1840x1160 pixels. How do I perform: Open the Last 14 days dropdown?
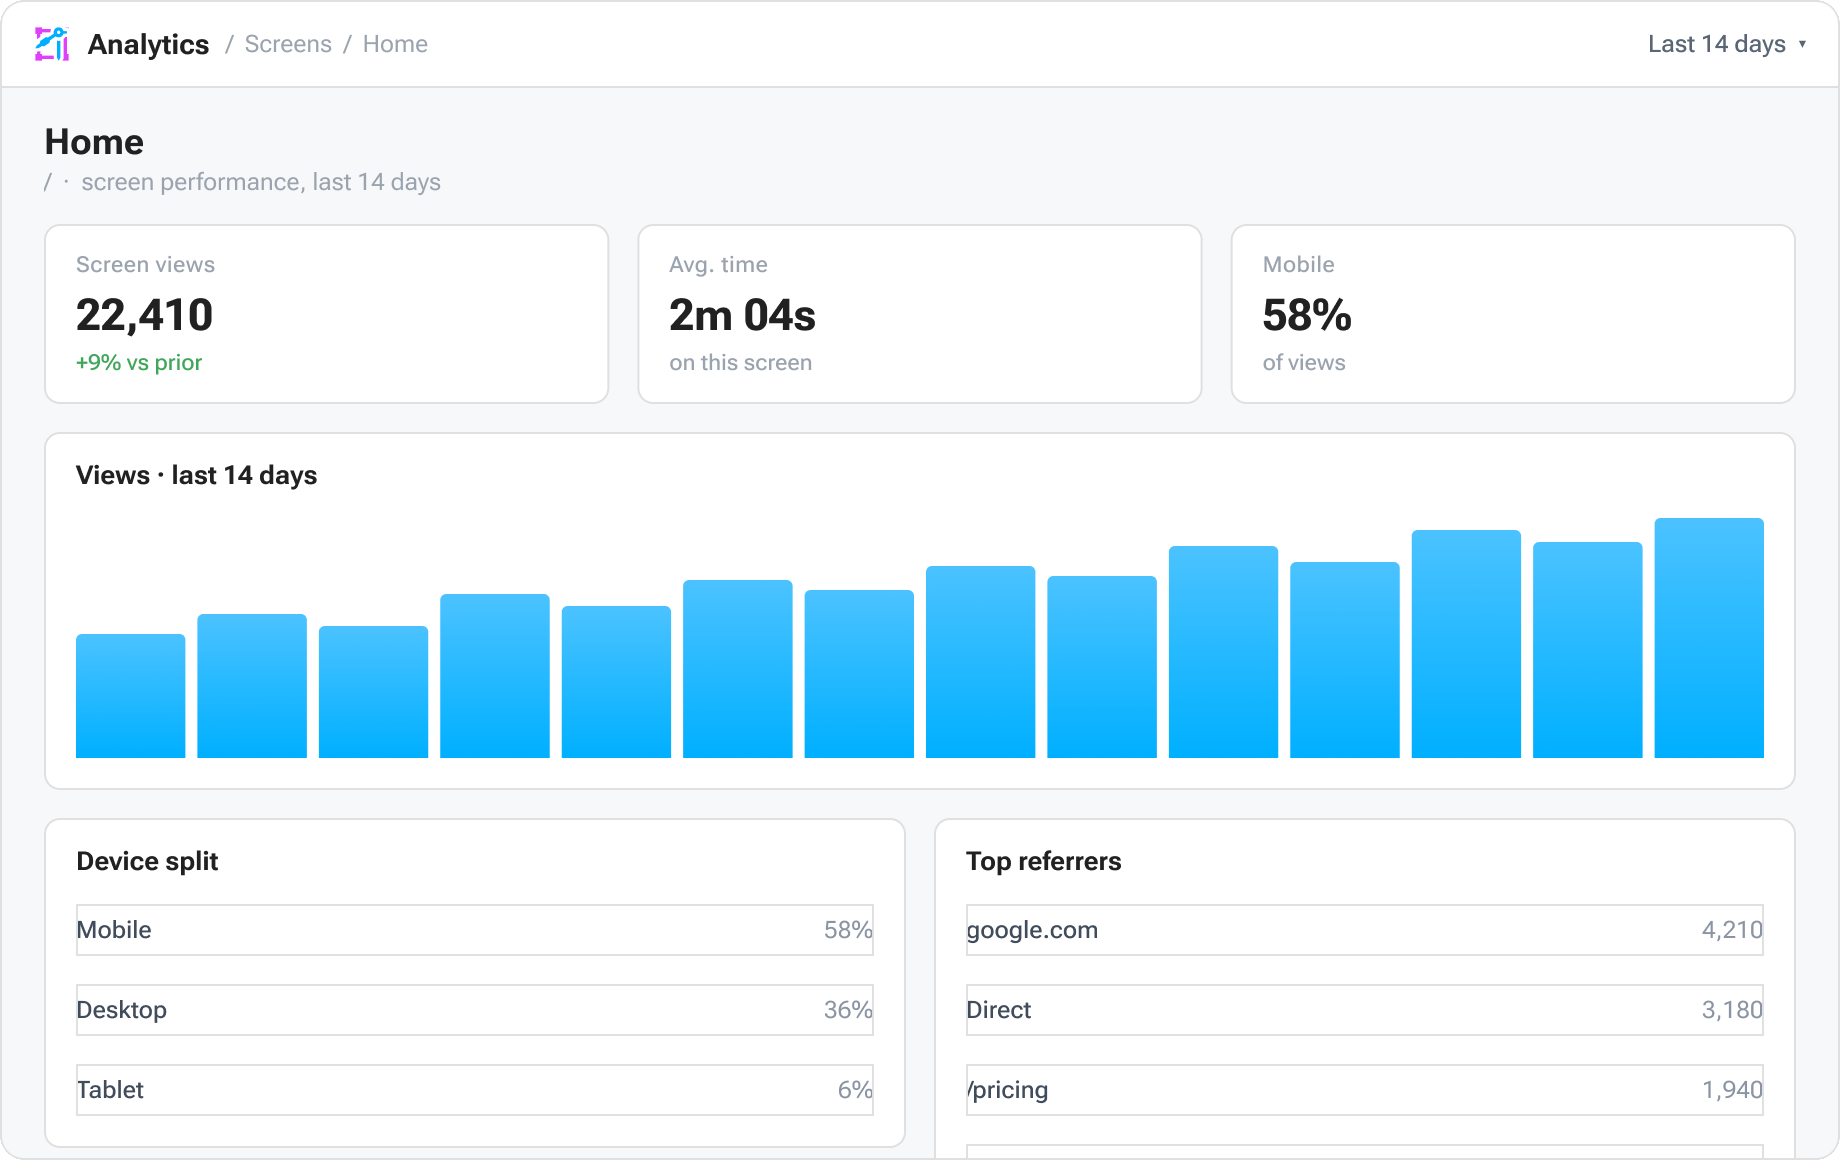[1727, 44]
